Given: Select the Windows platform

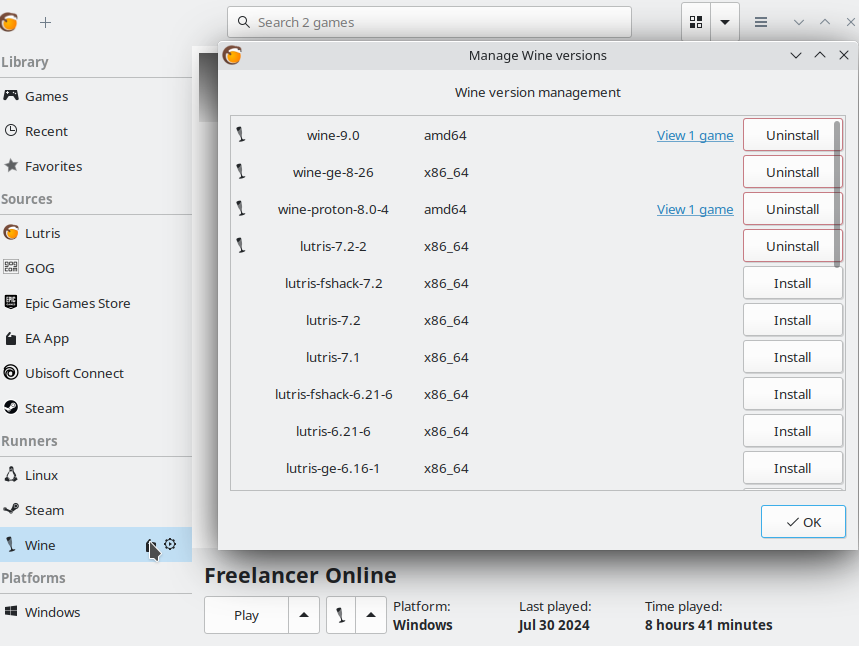Looking at the screenshot, I should coord(96,612).
